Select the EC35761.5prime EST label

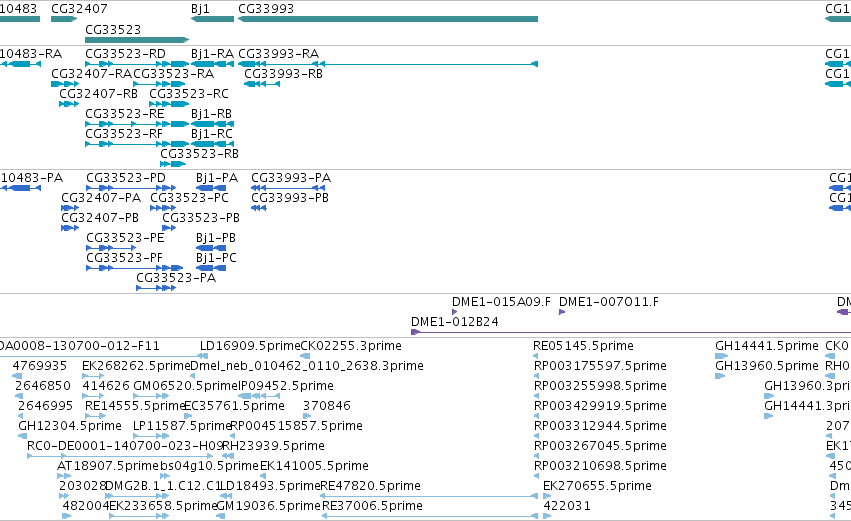coord(234,406)
